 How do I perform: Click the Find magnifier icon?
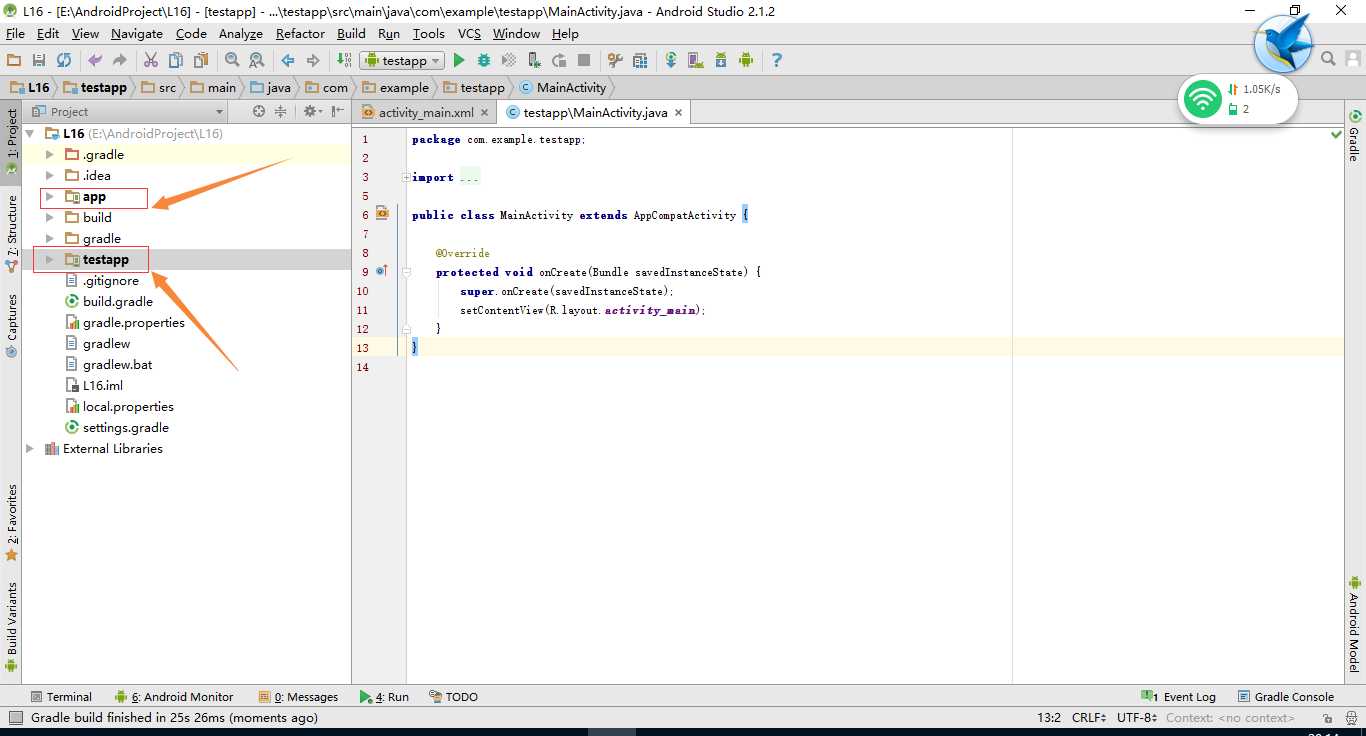click(232, 60)
